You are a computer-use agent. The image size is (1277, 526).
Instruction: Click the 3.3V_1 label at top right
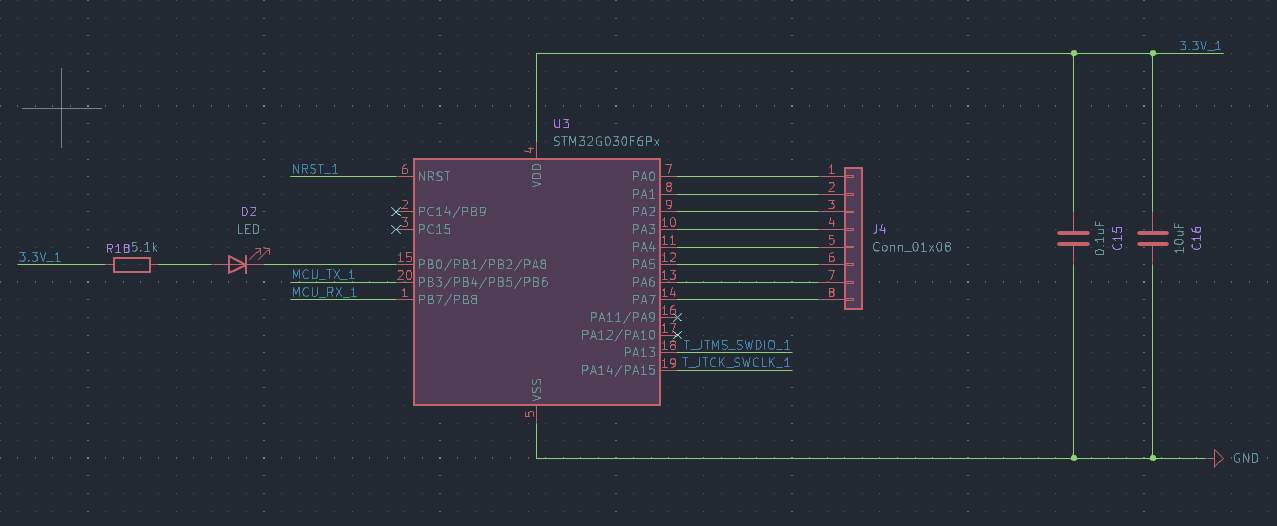pos(1200,46)
